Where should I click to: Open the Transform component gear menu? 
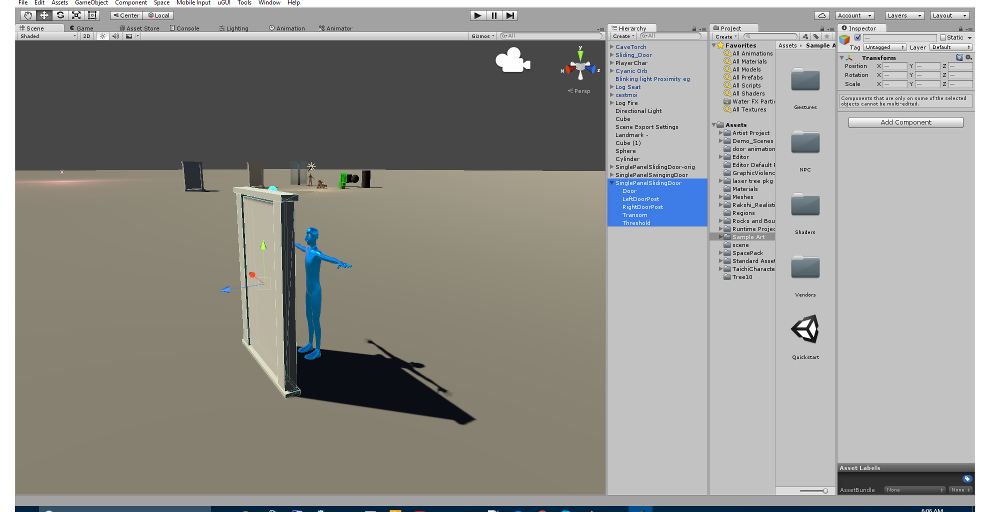click(969, 57)
